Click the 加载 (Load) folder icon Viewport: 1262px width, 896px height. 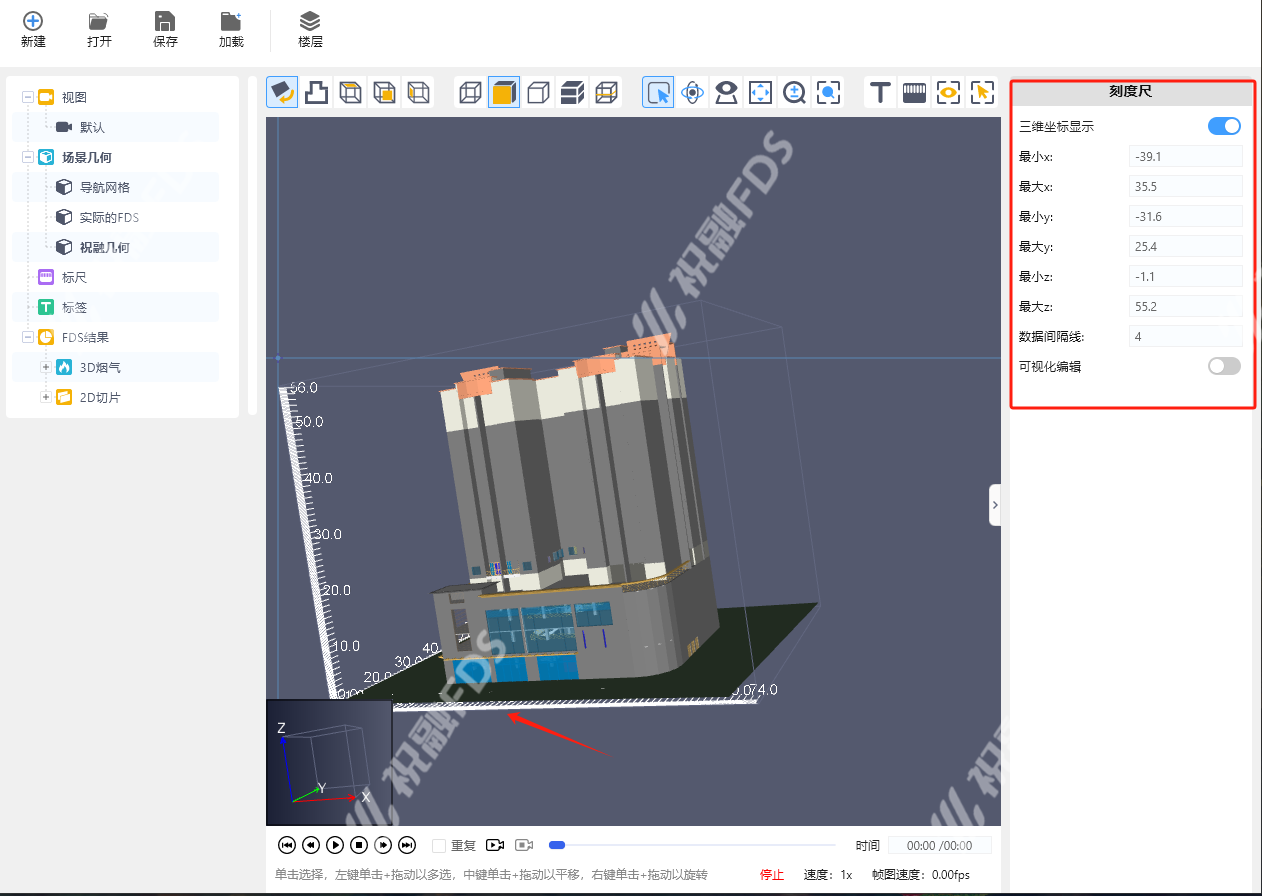point(231,21)
